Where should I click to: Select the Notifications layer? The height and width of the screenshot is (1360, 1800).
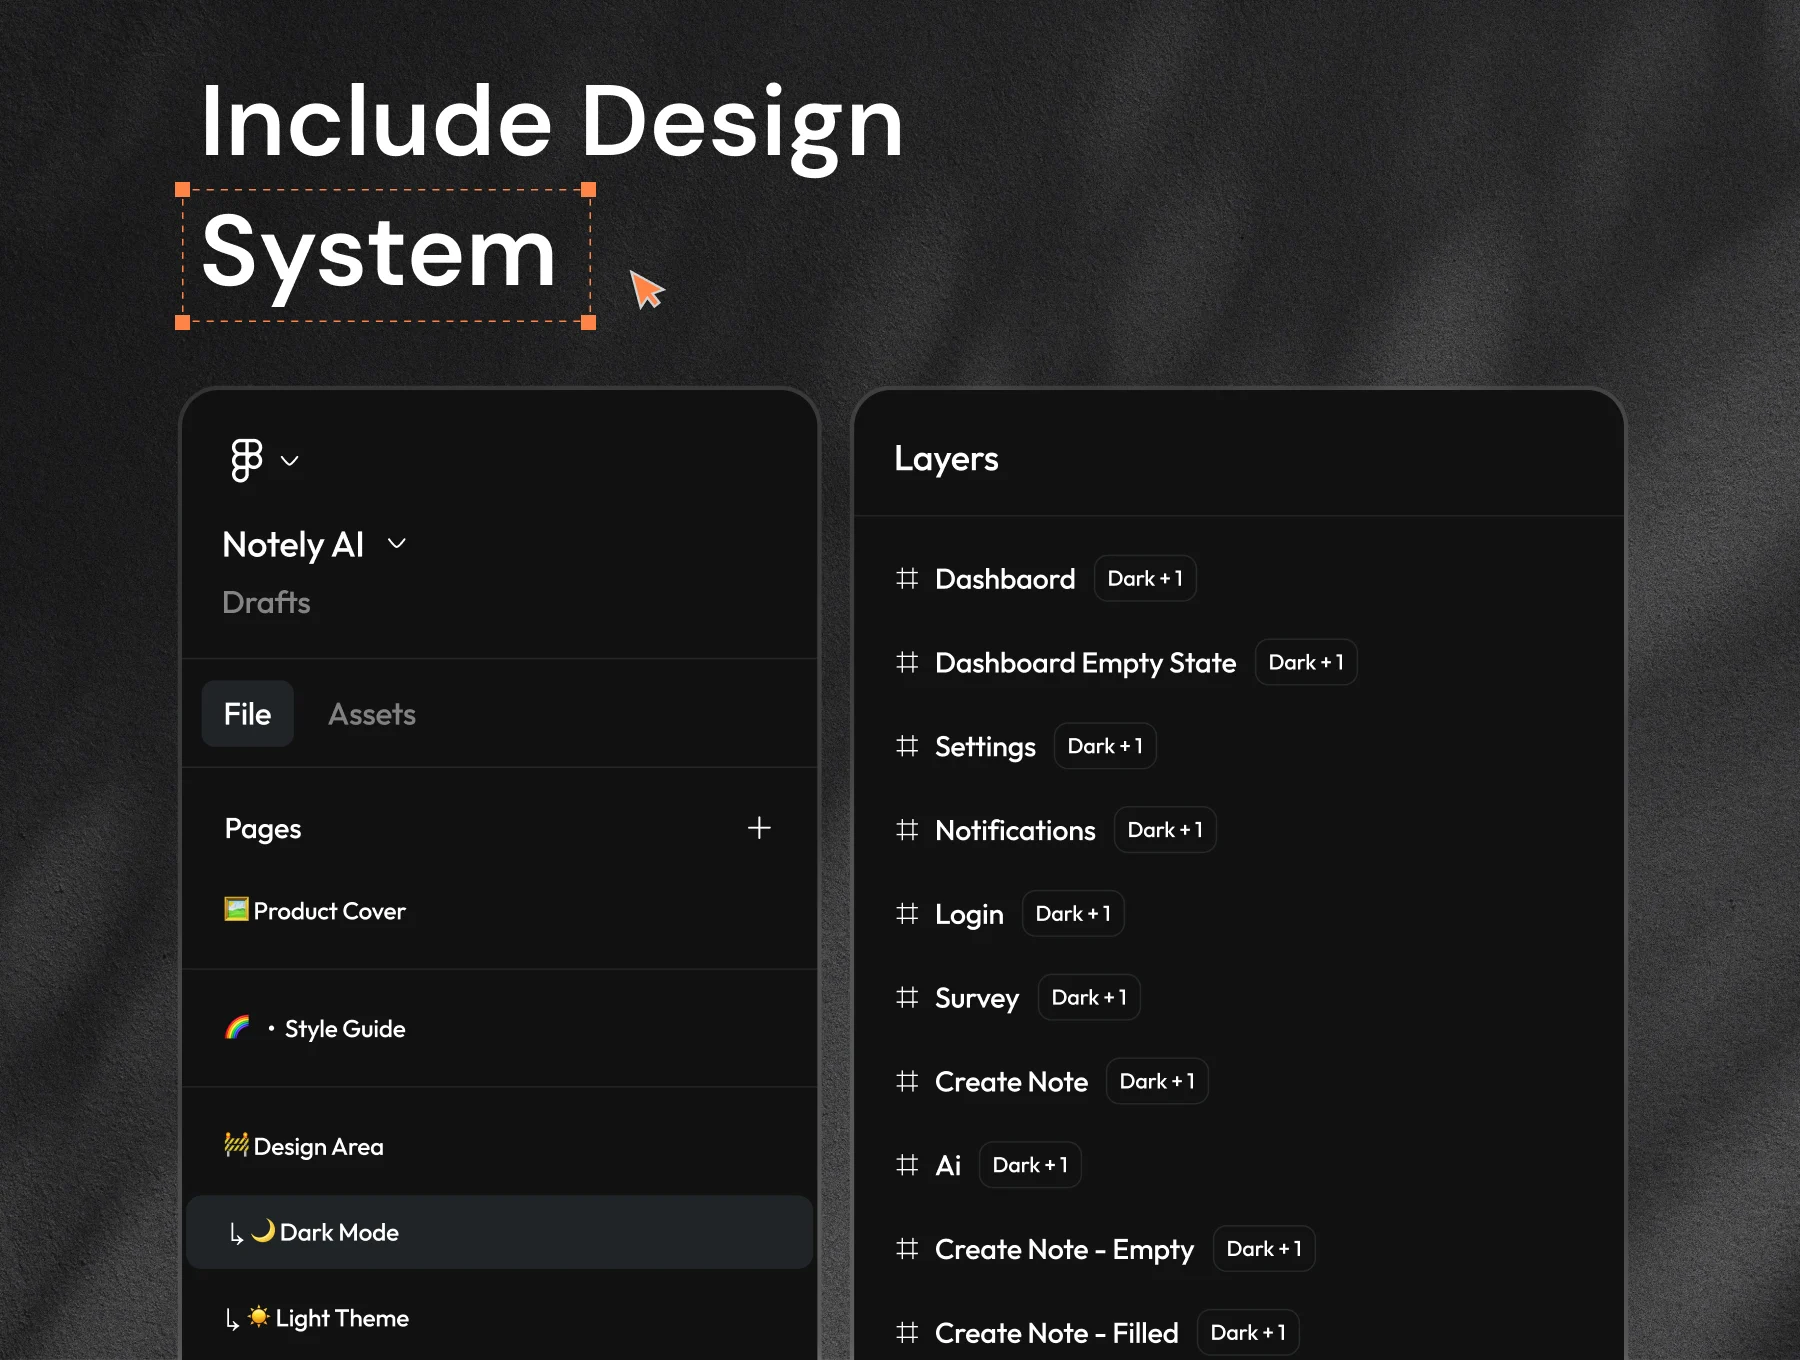pyautogui.click(x=1015, y=830)
